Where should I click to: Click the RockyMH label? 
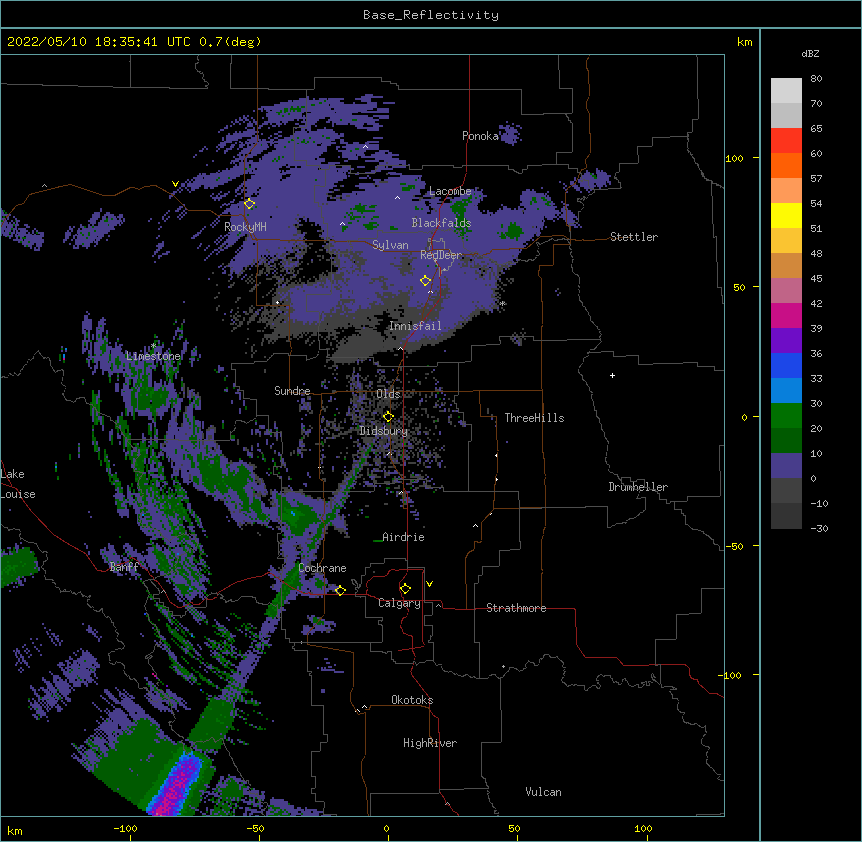[245, 226]
